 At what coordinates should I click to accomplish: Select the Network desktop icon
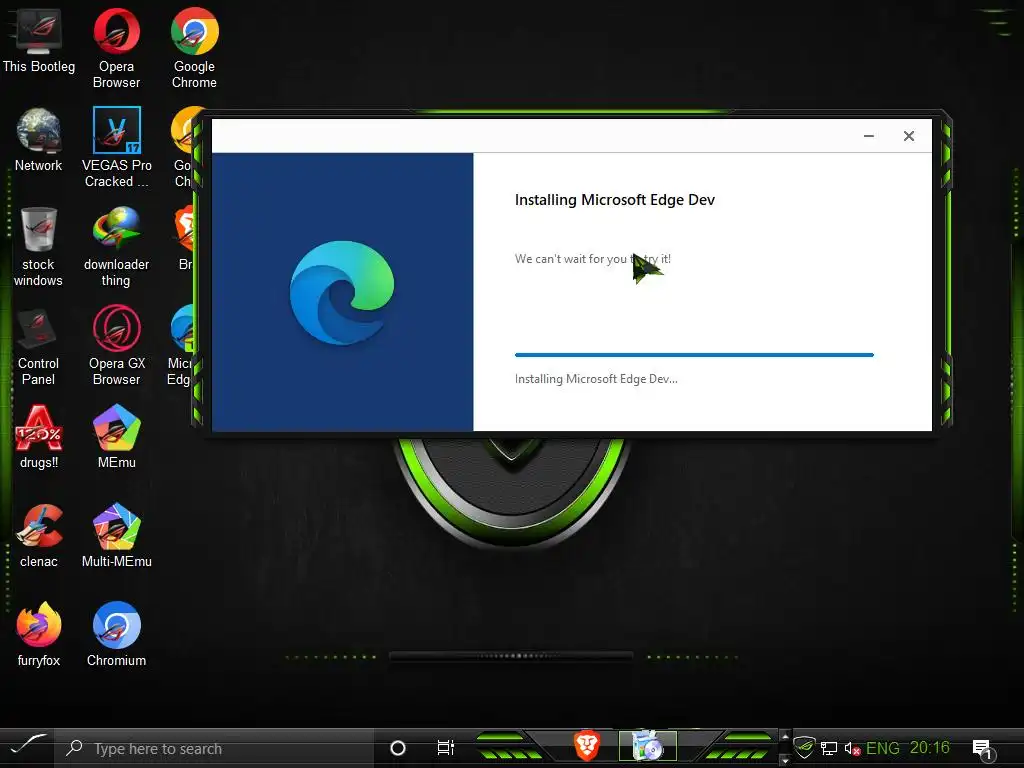[39, 140]
